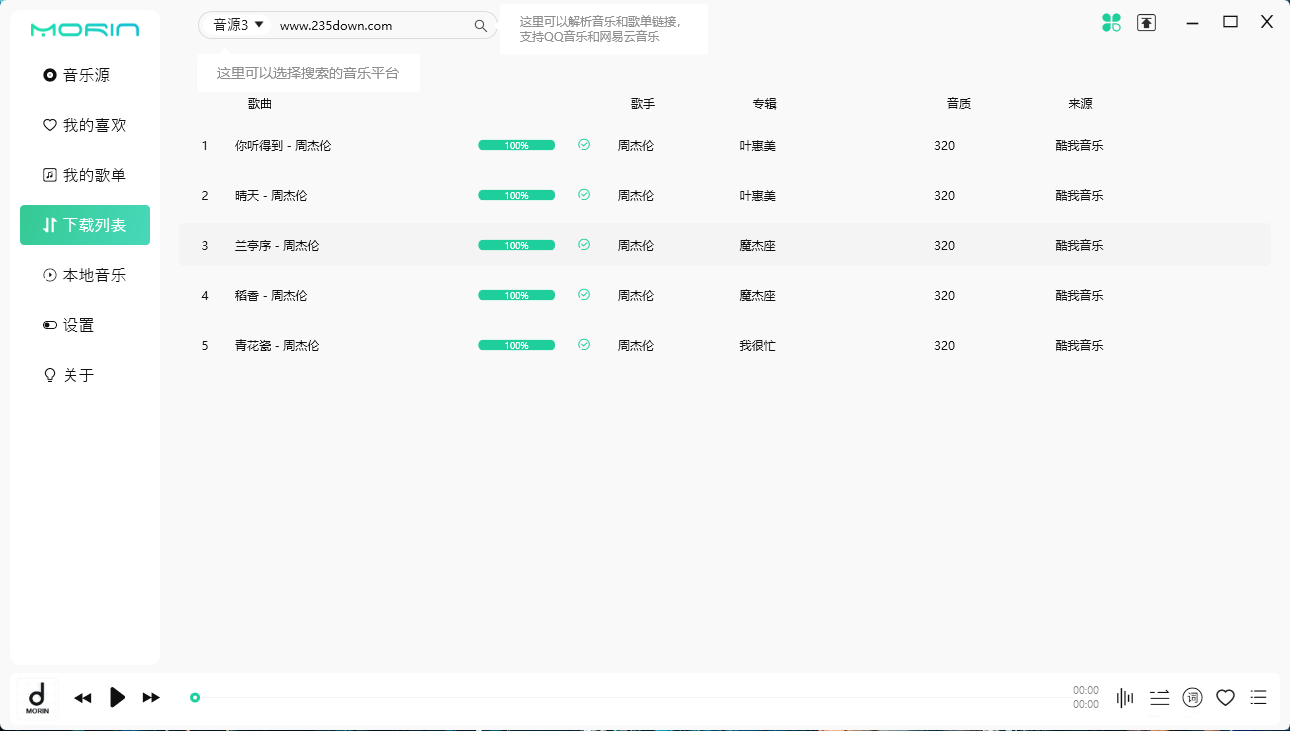Start playback with the play button
The height and width of the screenshot is (731, 1290).
pyautogui.click(x=117, y=697)
